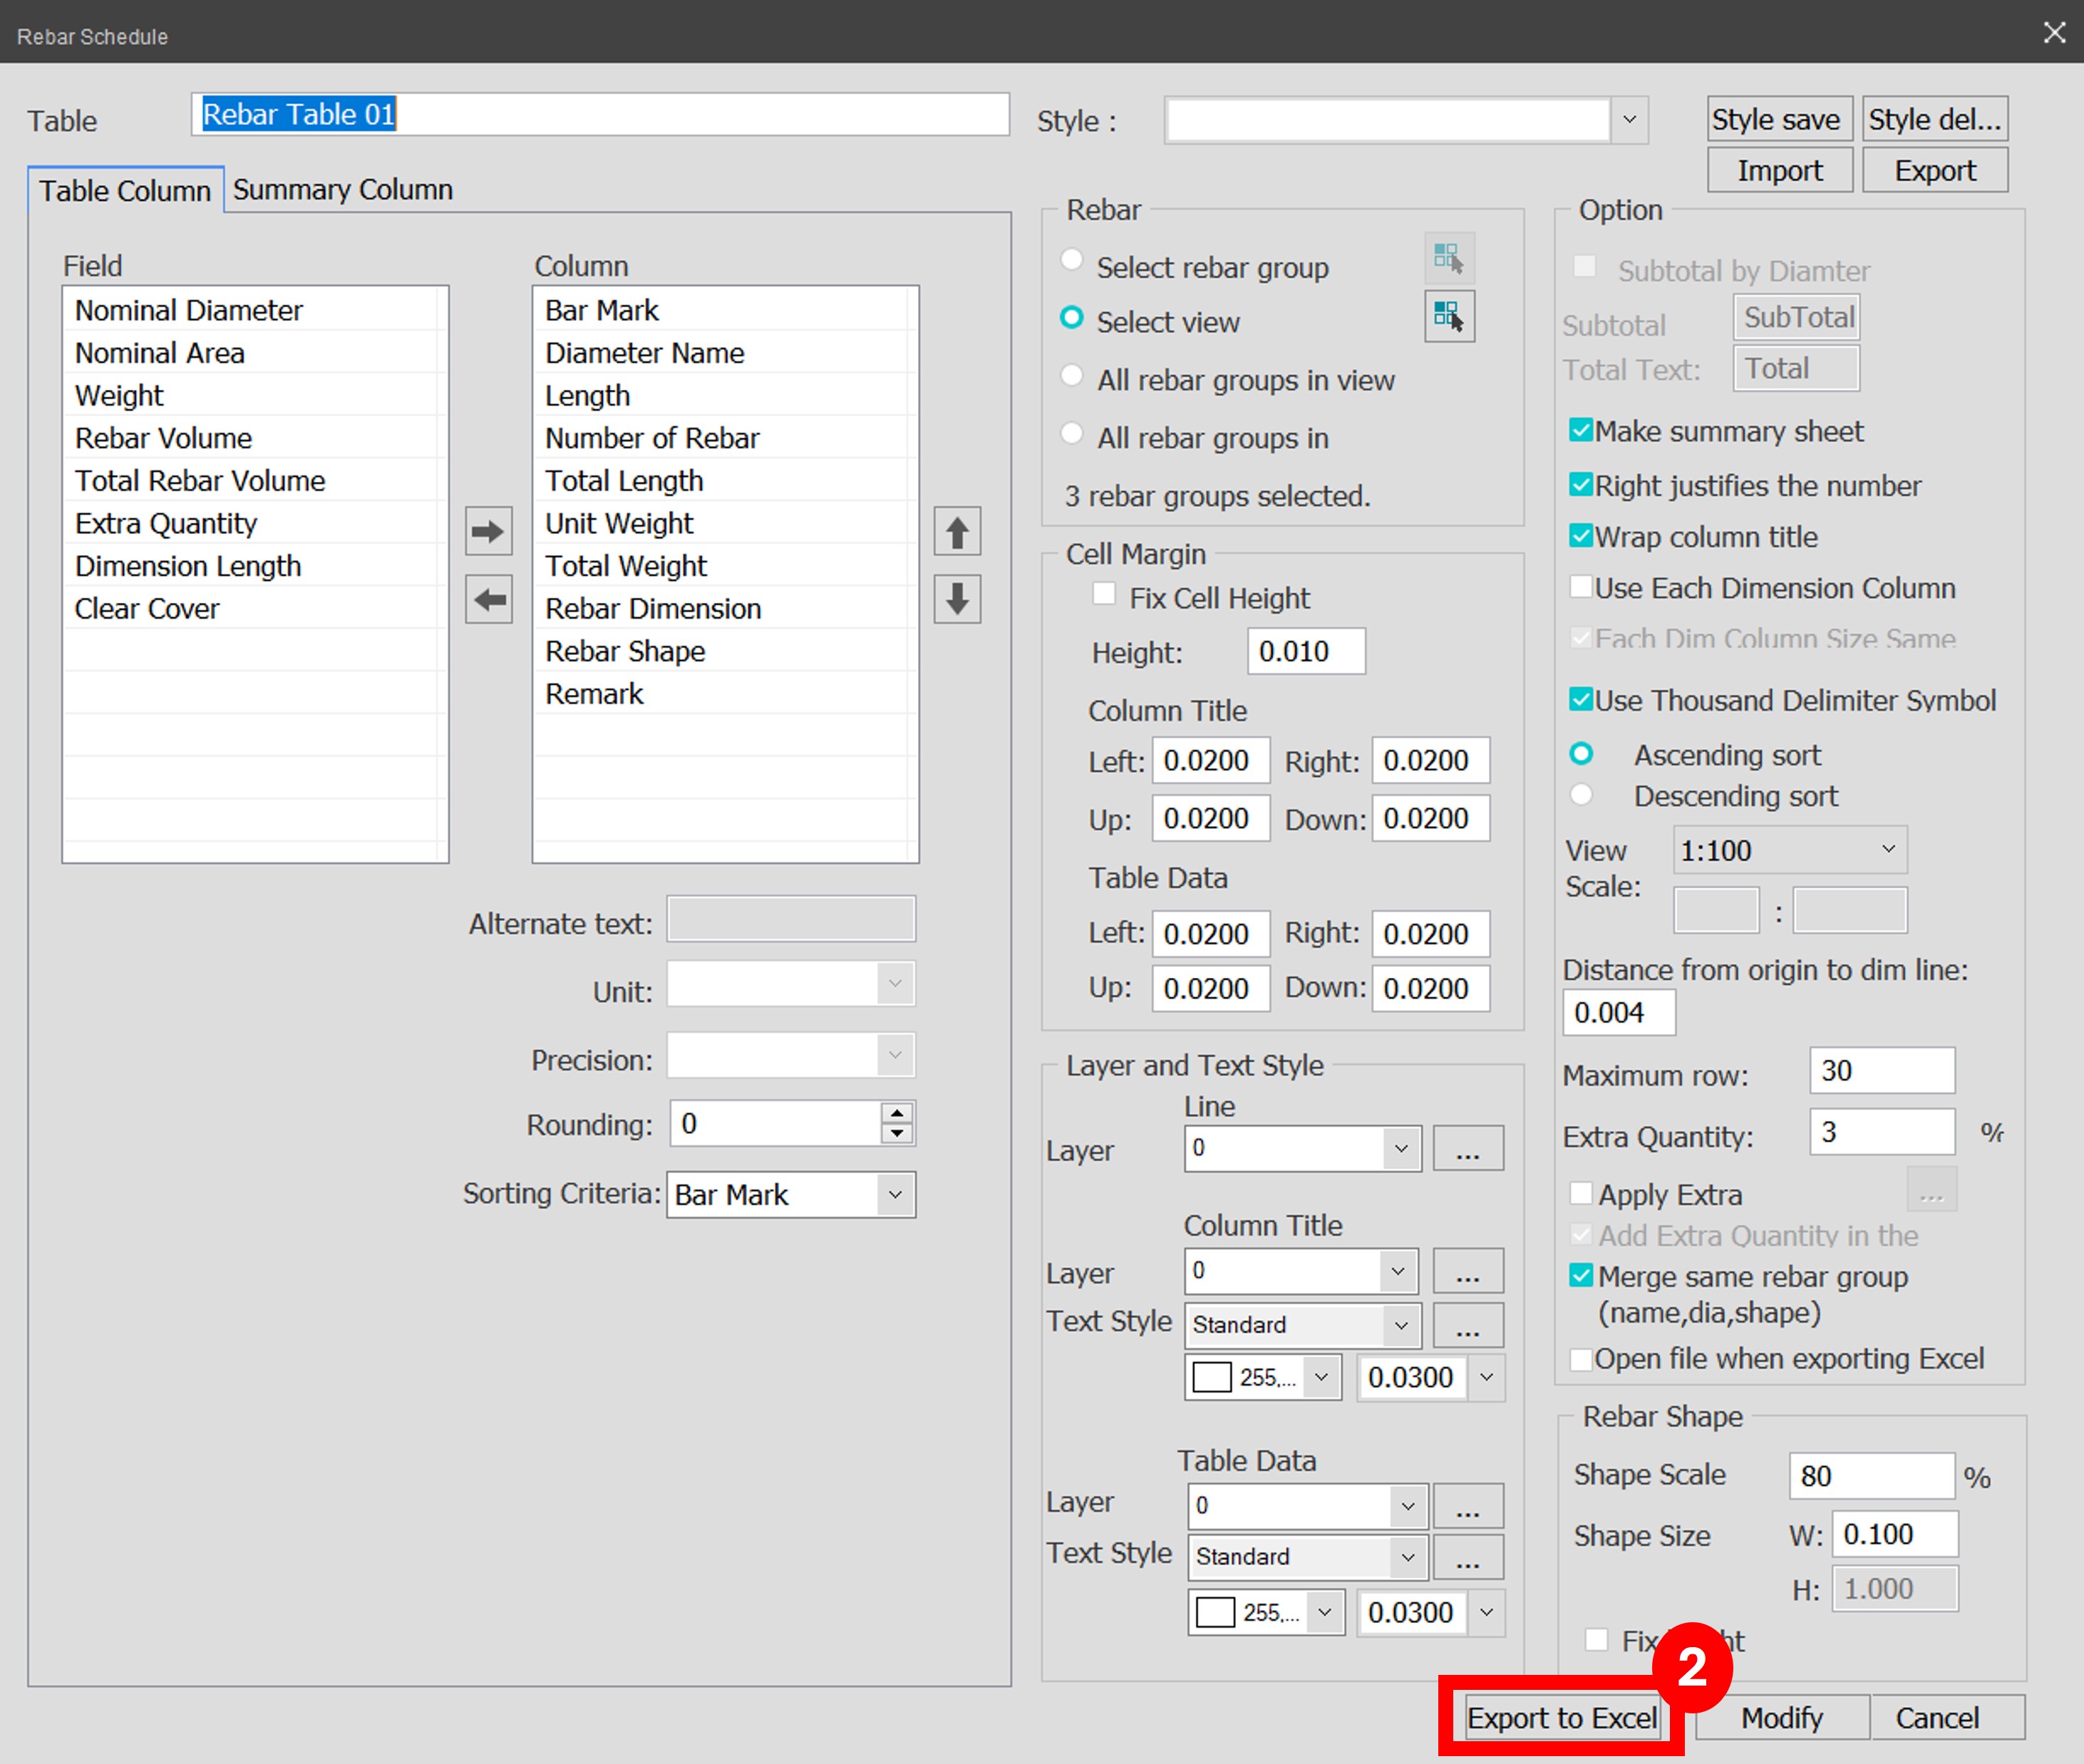Image resolution: width=2084 pixels, height=1764 pixels.
Task: Select the Table Column tab
Action: point(125,190)
